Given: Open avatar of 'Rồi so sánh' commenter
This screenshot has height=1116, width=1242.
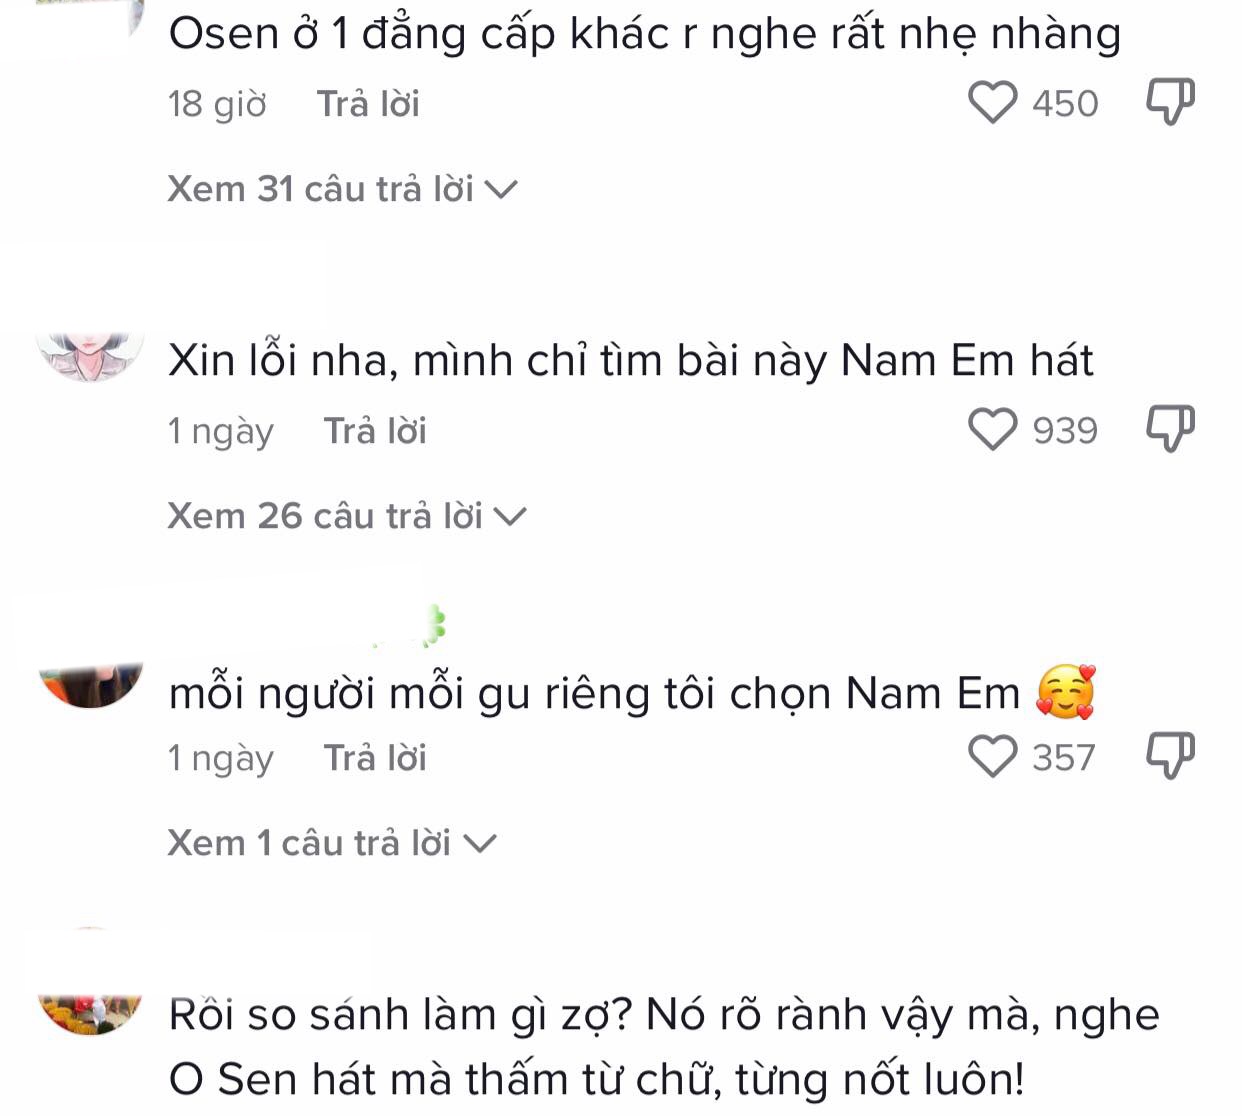Looking at the screenshot, I should (x=90, y=1014).
